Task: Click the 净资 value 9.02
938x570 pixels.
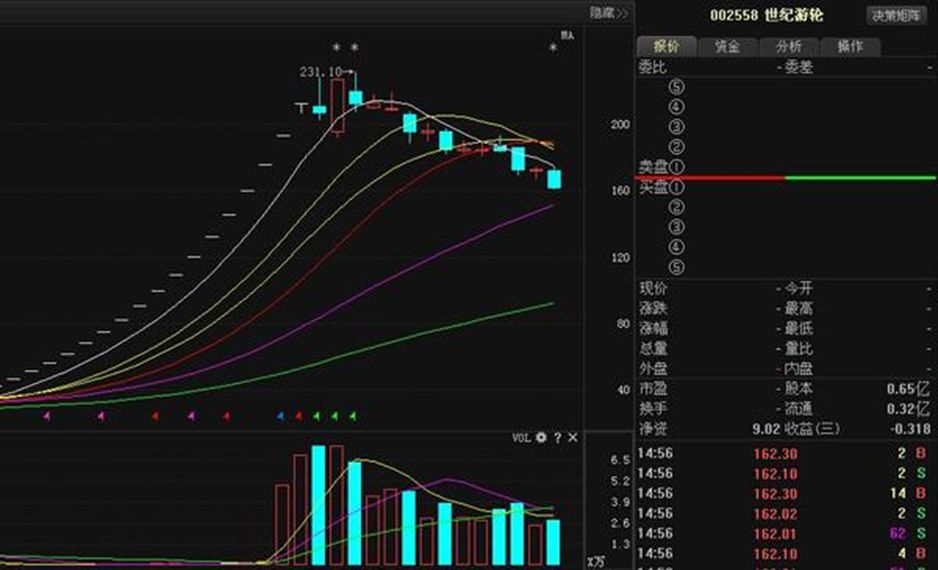Action: pos(766,429)
